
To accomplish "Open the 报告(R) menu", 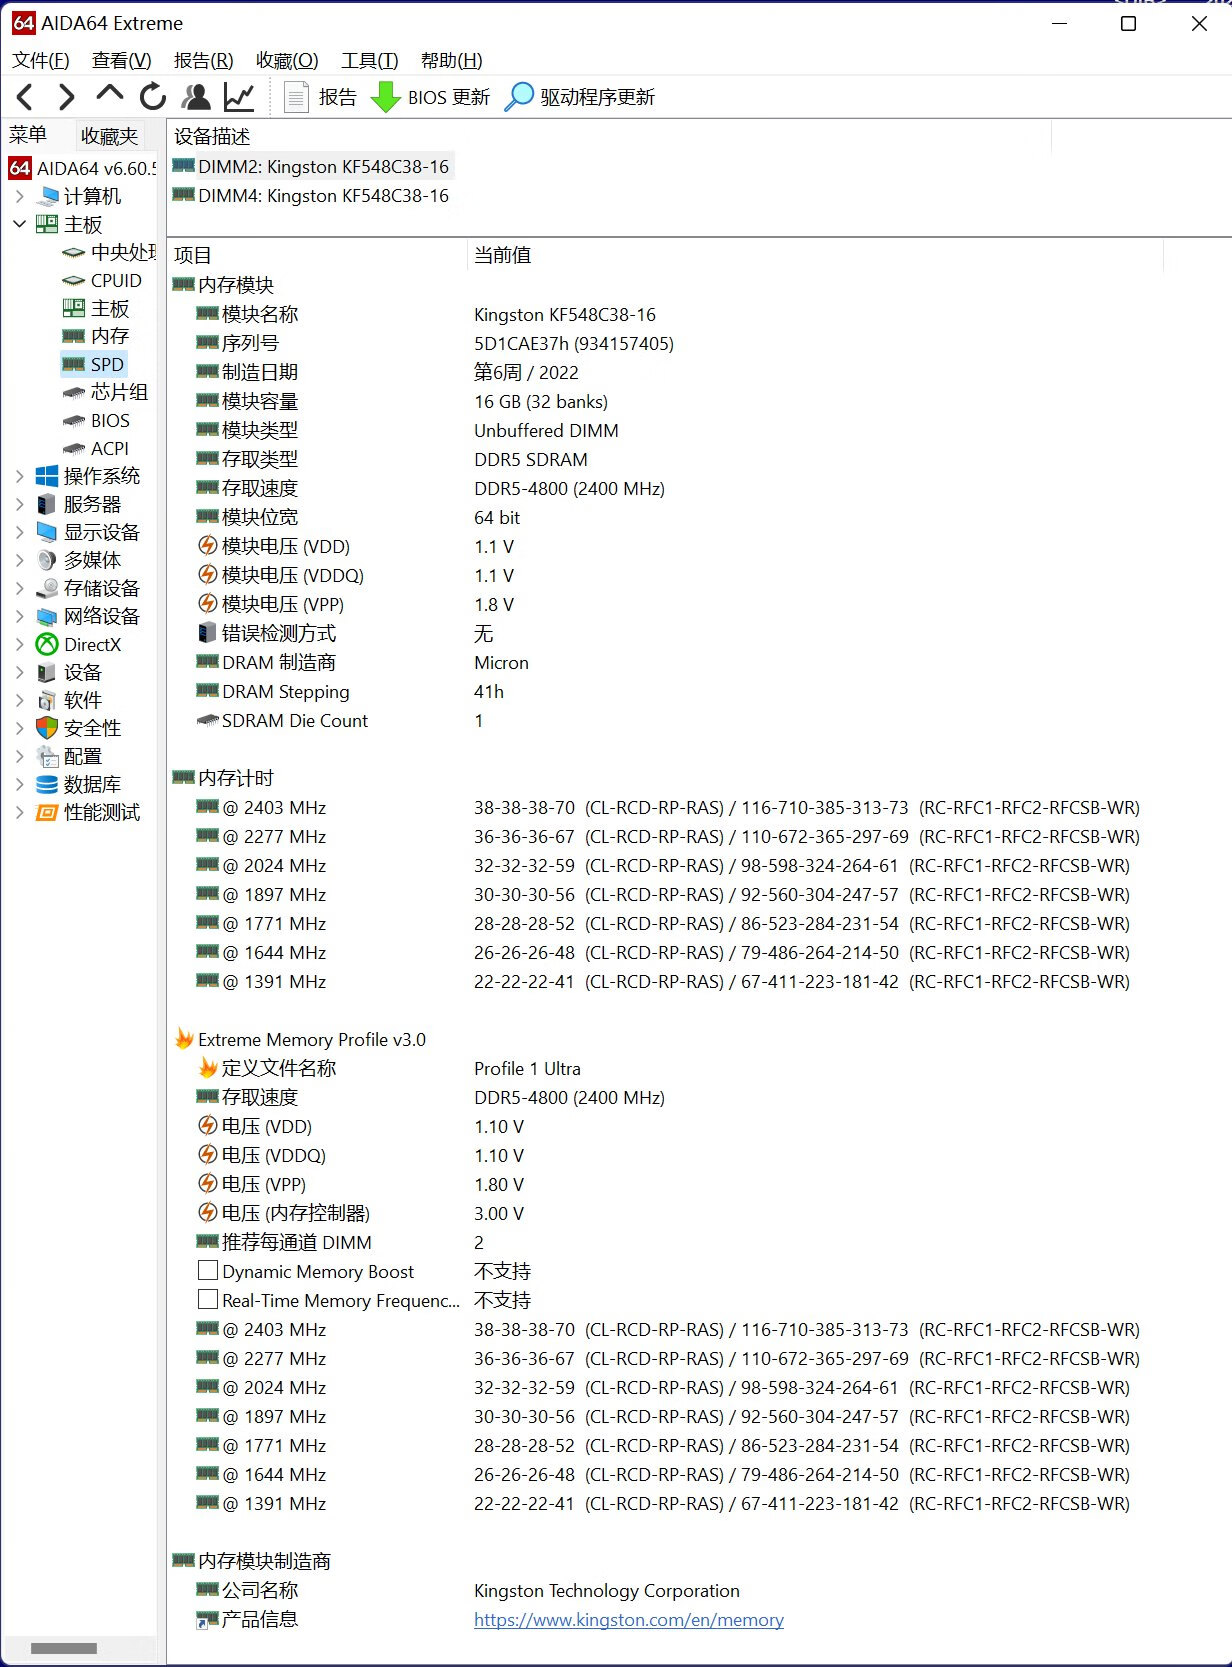I will click(203, 60).
